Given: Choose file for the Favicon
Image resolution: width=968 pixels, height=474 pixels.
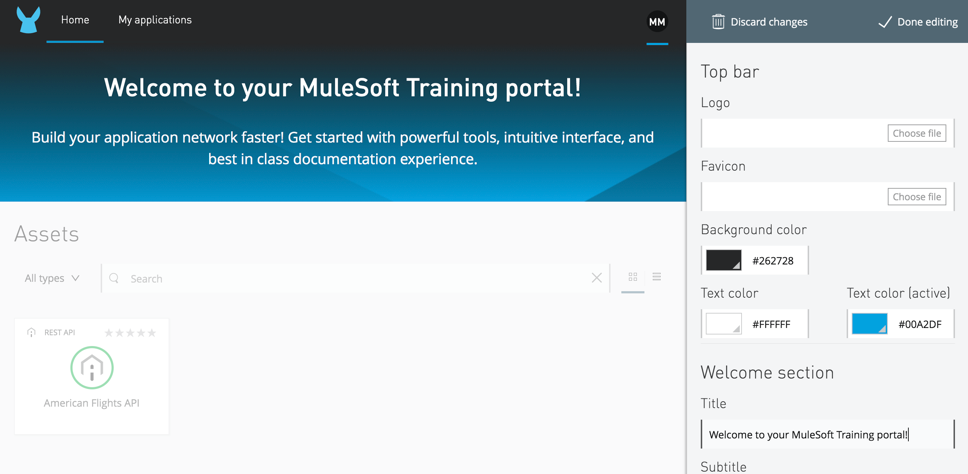Looking at the screenshot, I should 917,197.
